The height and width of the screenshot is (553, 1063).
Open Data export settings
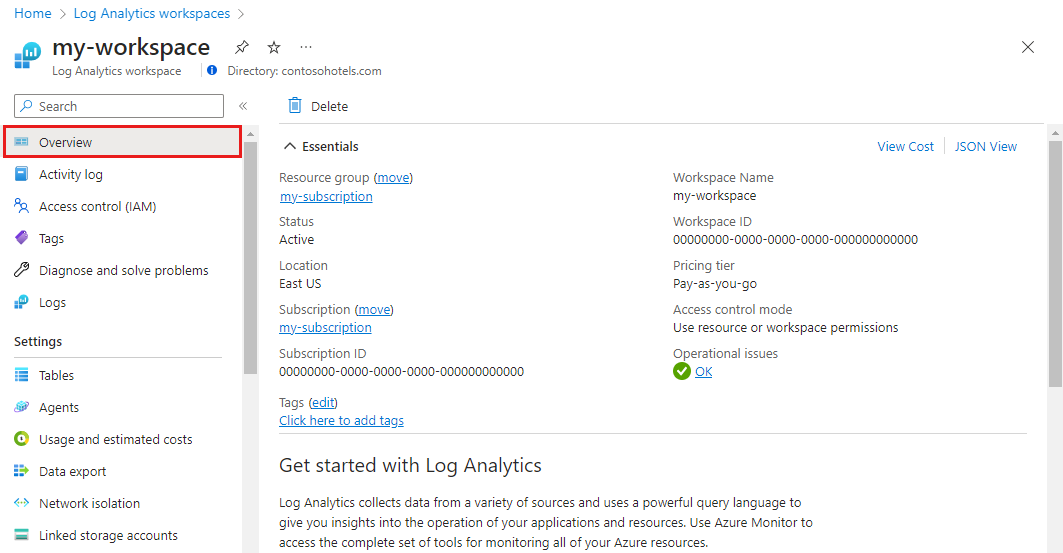(73, 471)
